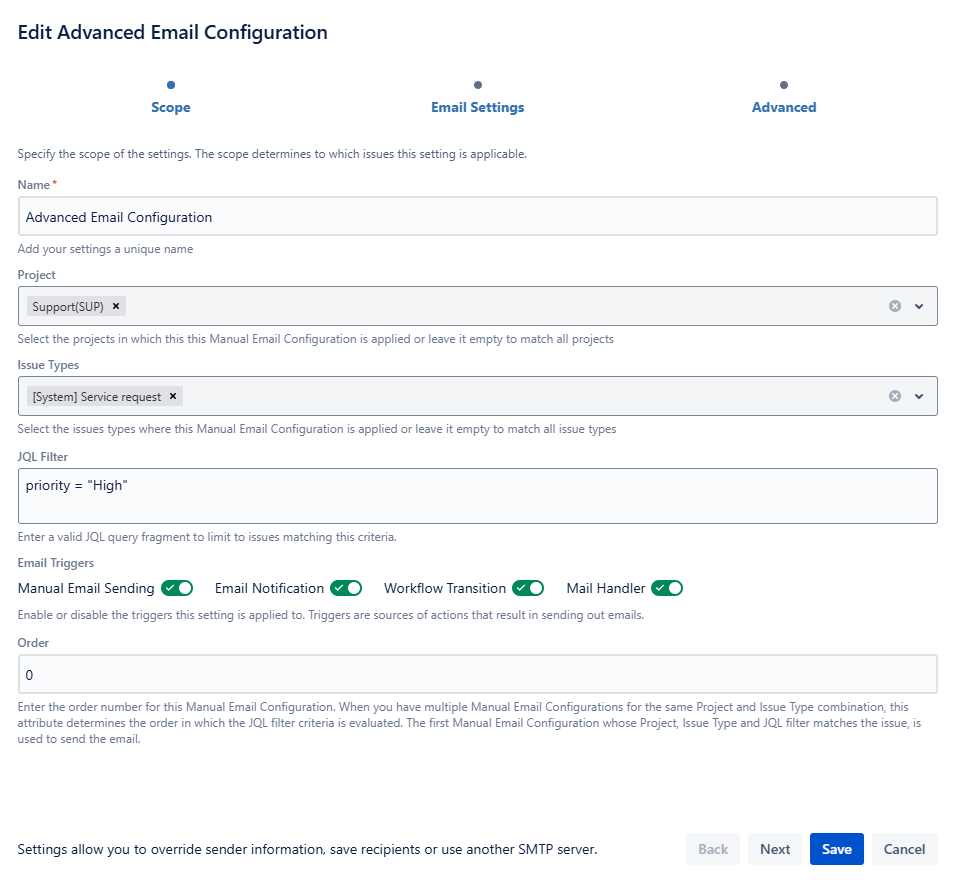Remove the Service request issue type tag
957x882 pixels.
coord(173,396)
